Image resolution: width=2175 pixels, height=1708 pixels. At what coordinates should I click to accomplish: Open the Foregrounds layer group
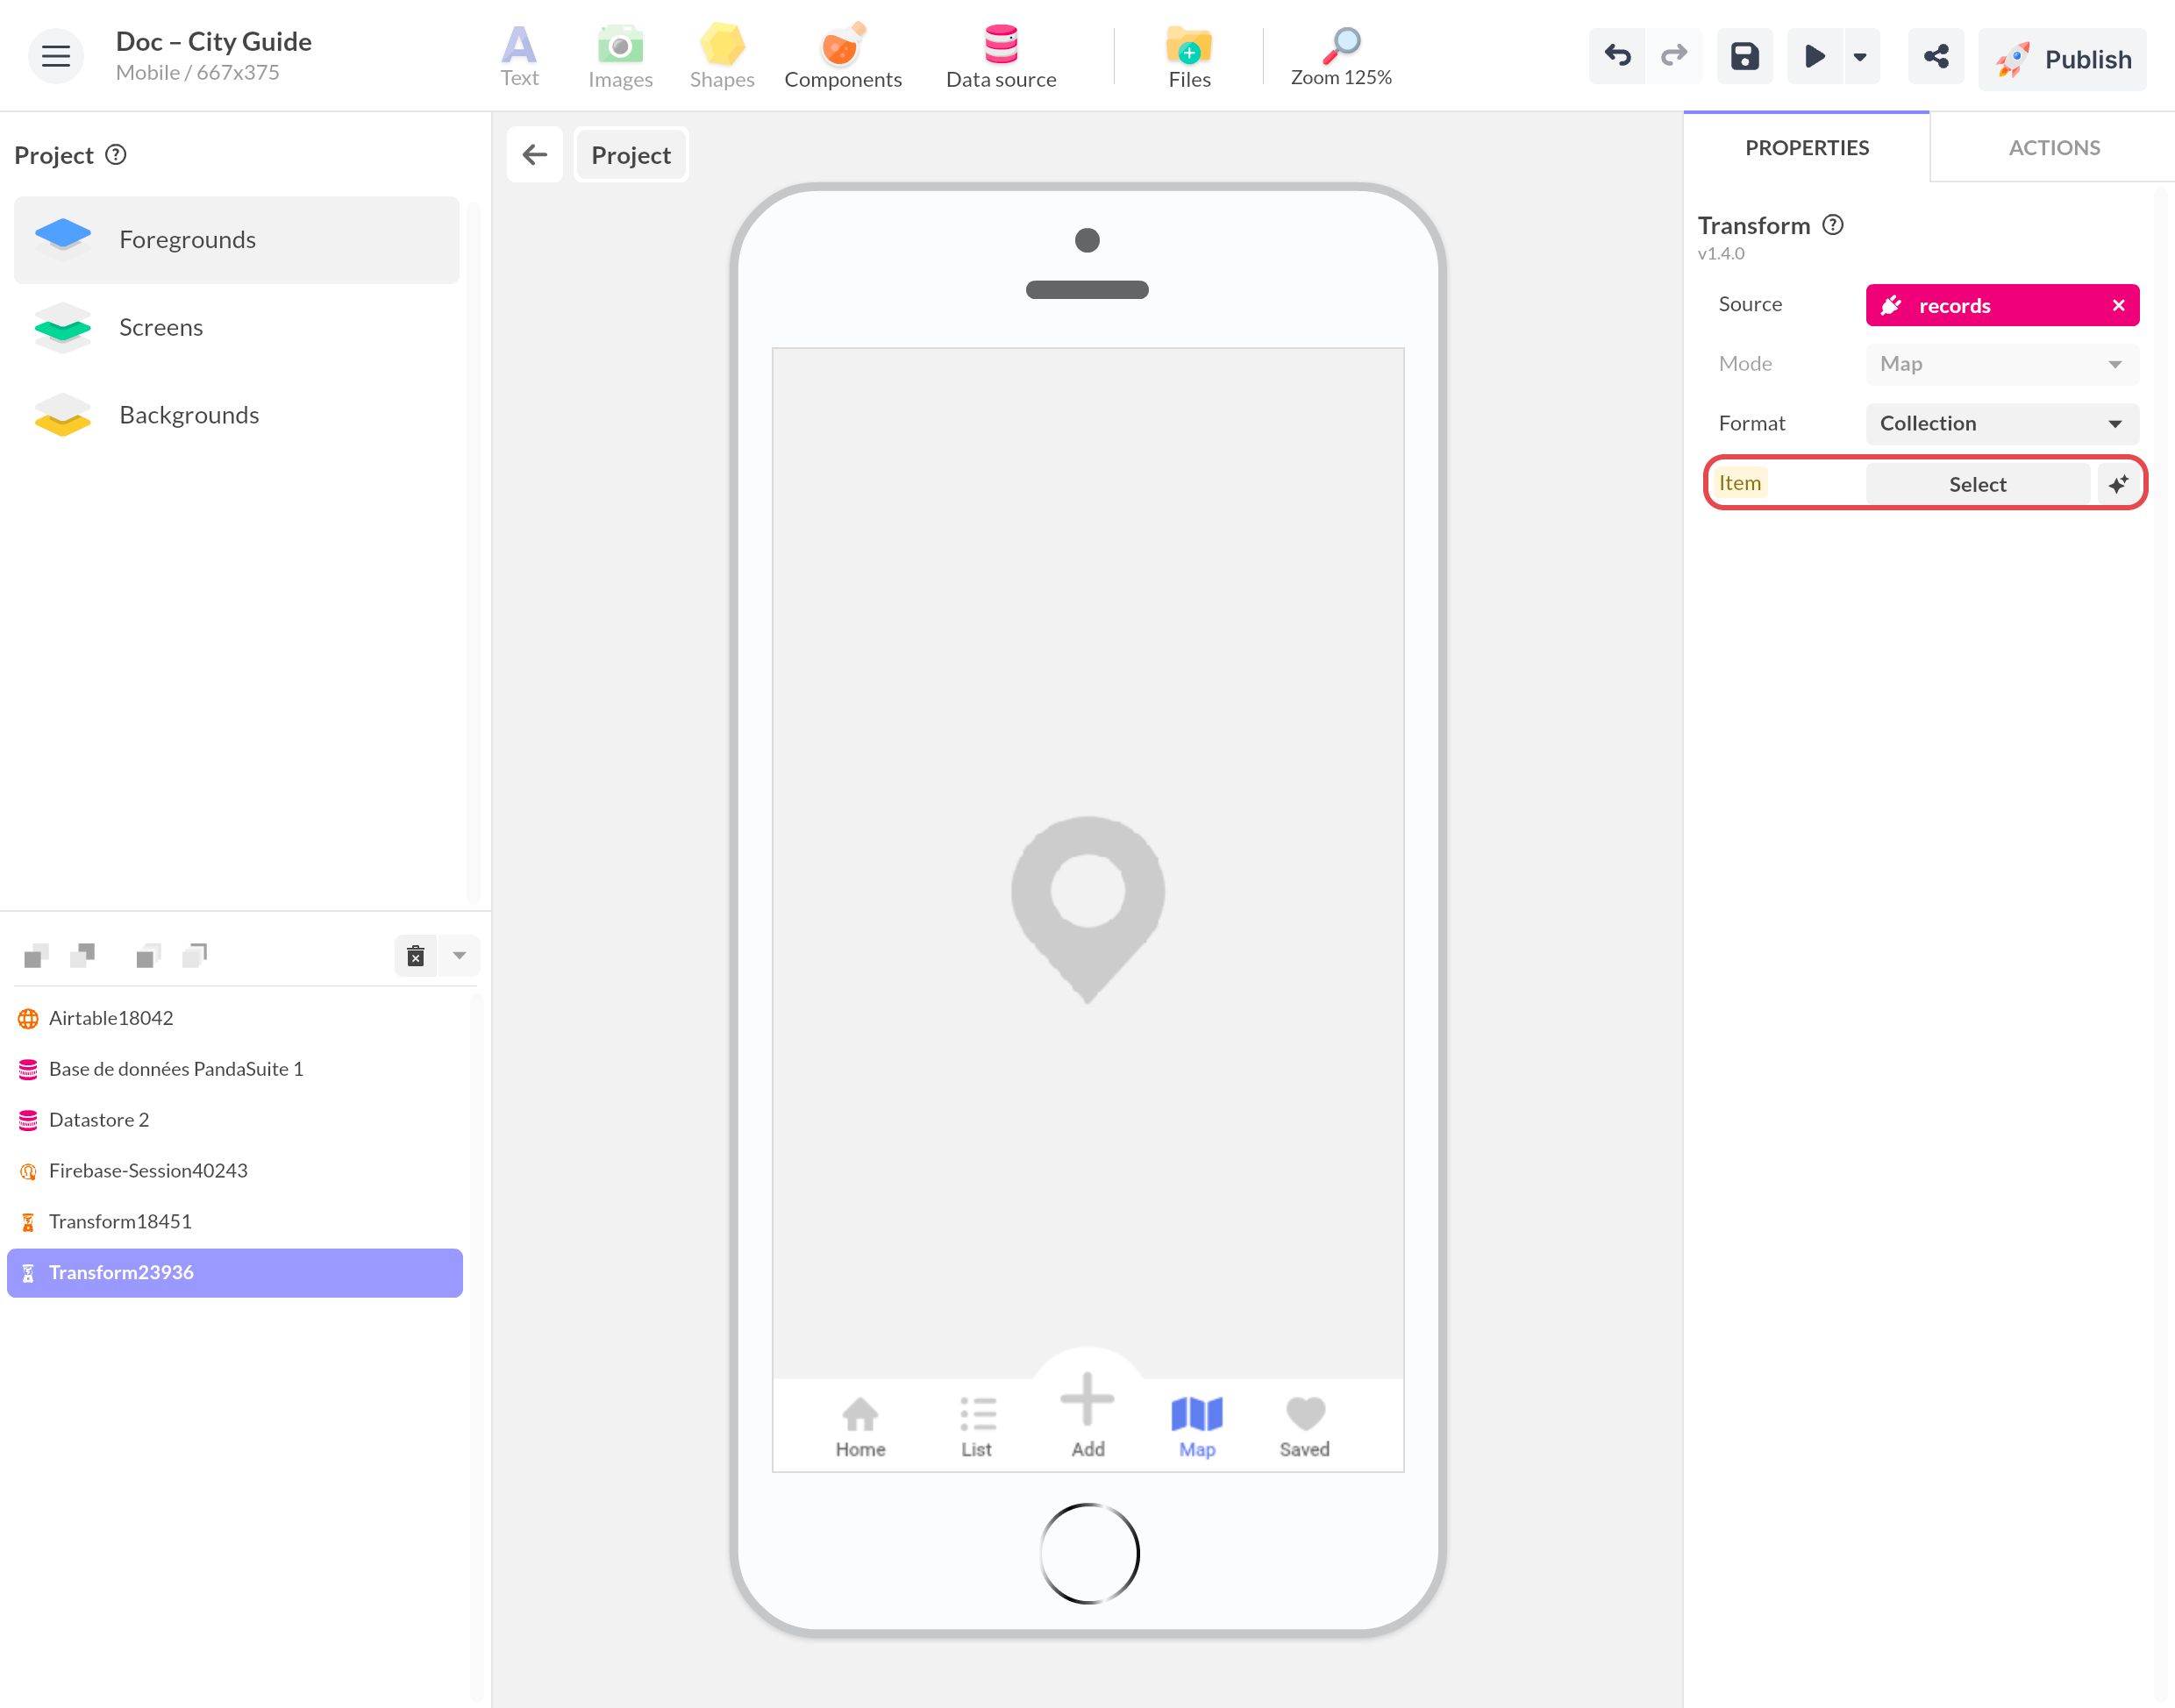236,240
